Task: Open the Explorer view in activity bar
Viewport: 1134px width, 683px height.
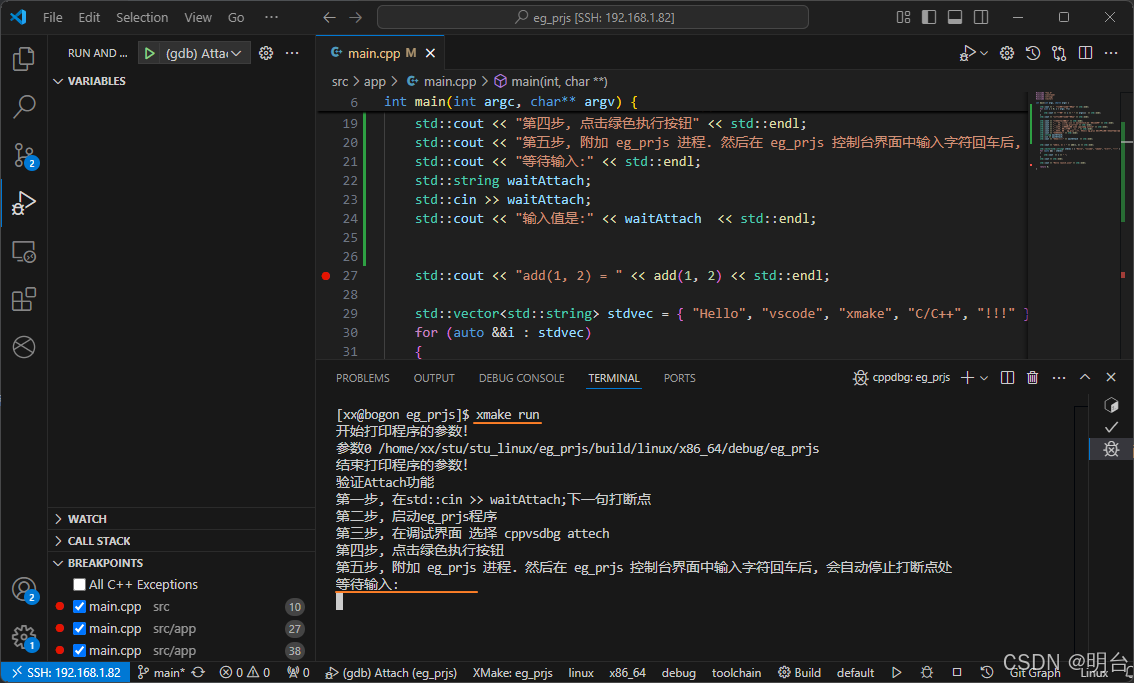Action: pyautogui.click(x=24, y=59)
